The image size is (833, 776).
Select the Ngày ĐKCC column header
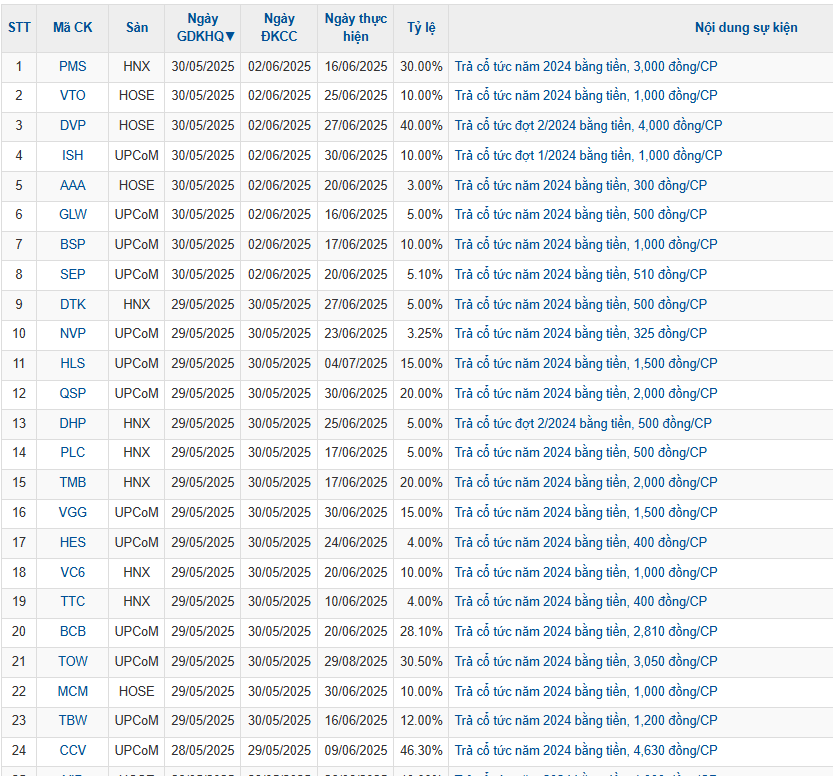click(x=279, y=28)
